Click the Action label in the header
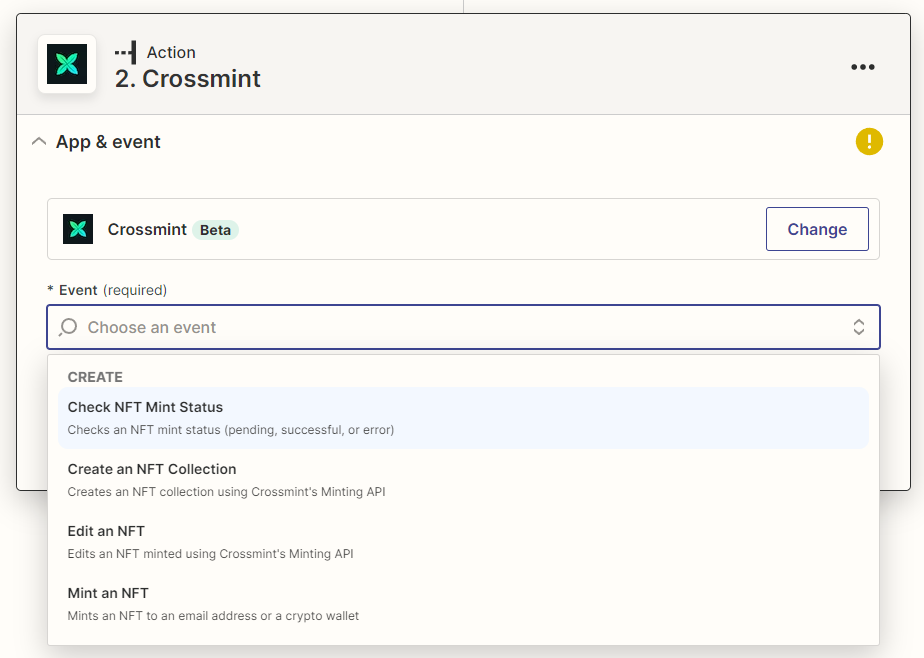Image resolution: width=924 pixels, height=658 pixels. point(171,52)
